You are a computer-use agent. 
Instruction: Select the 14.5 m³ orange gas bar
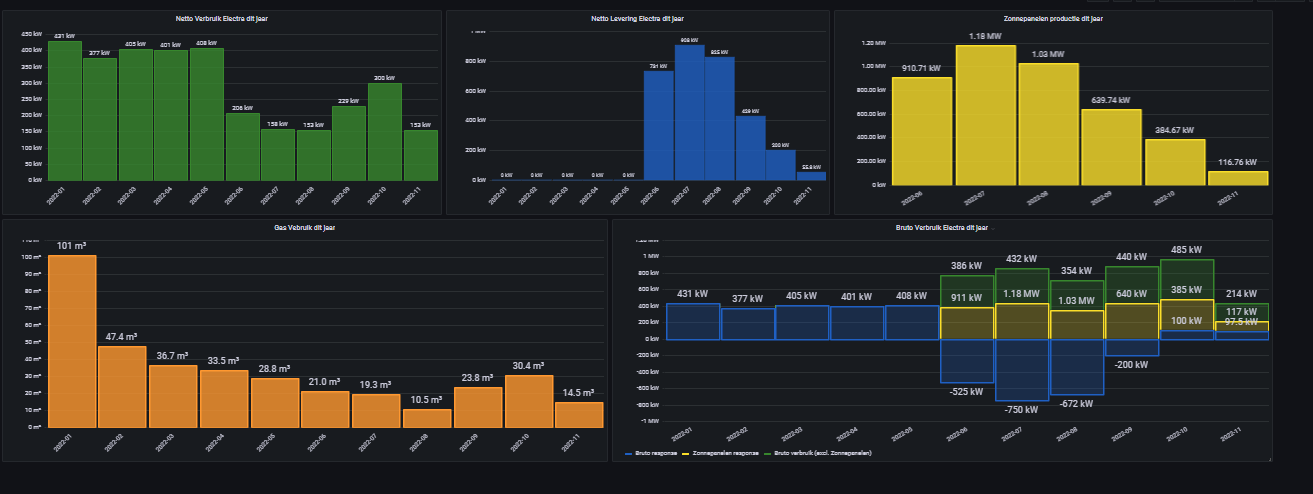click(579, 414)
